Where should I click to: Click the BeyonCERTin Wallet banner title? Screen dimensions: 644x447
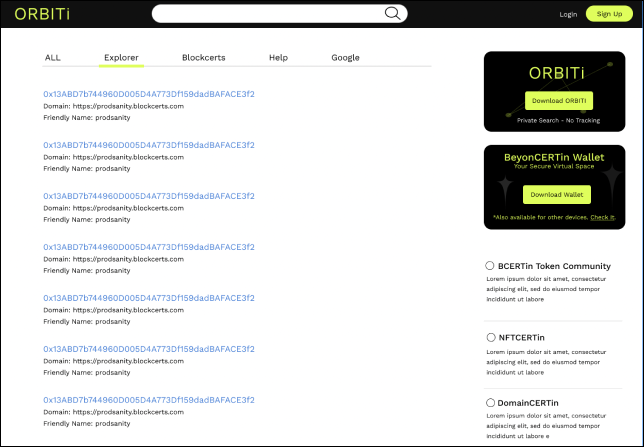coord(554,157)
